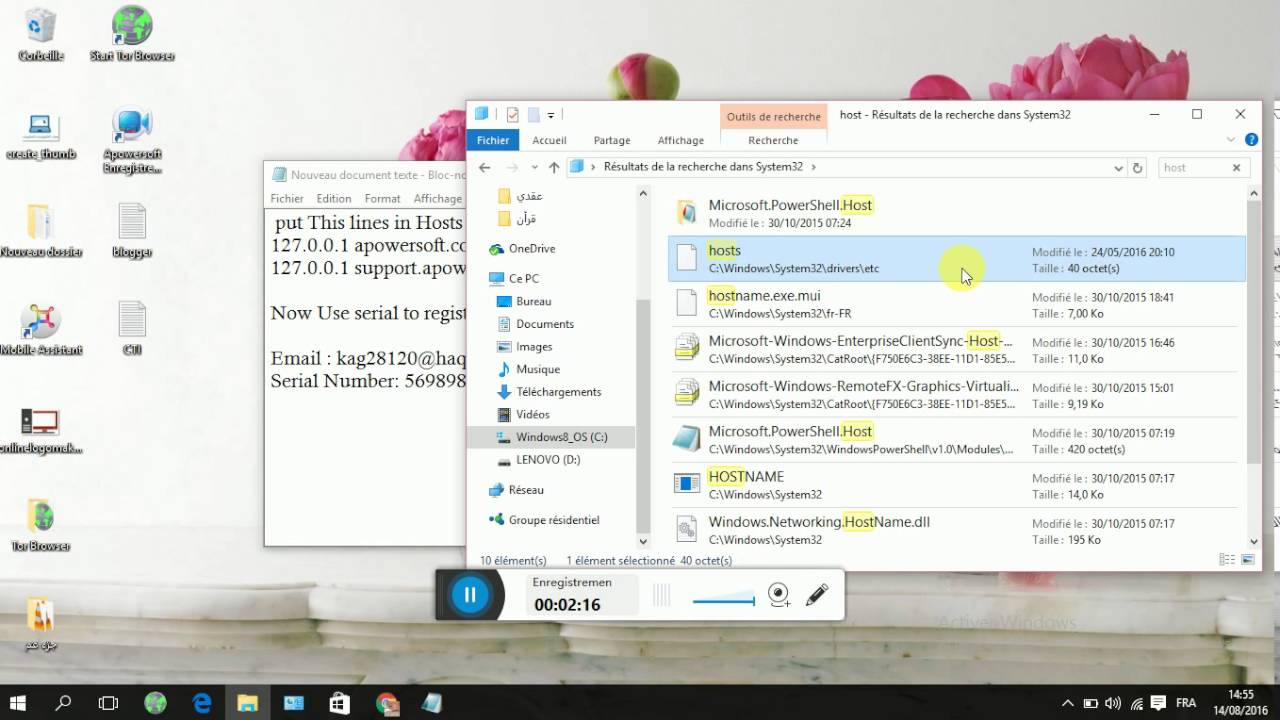Clear the search box with the X
This screenshot has width=1280, height=720.
(1236, 168)
